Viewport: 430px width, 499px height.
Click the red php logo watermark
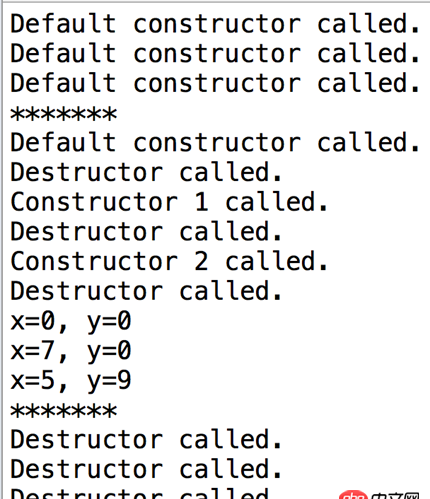(354, 495)
